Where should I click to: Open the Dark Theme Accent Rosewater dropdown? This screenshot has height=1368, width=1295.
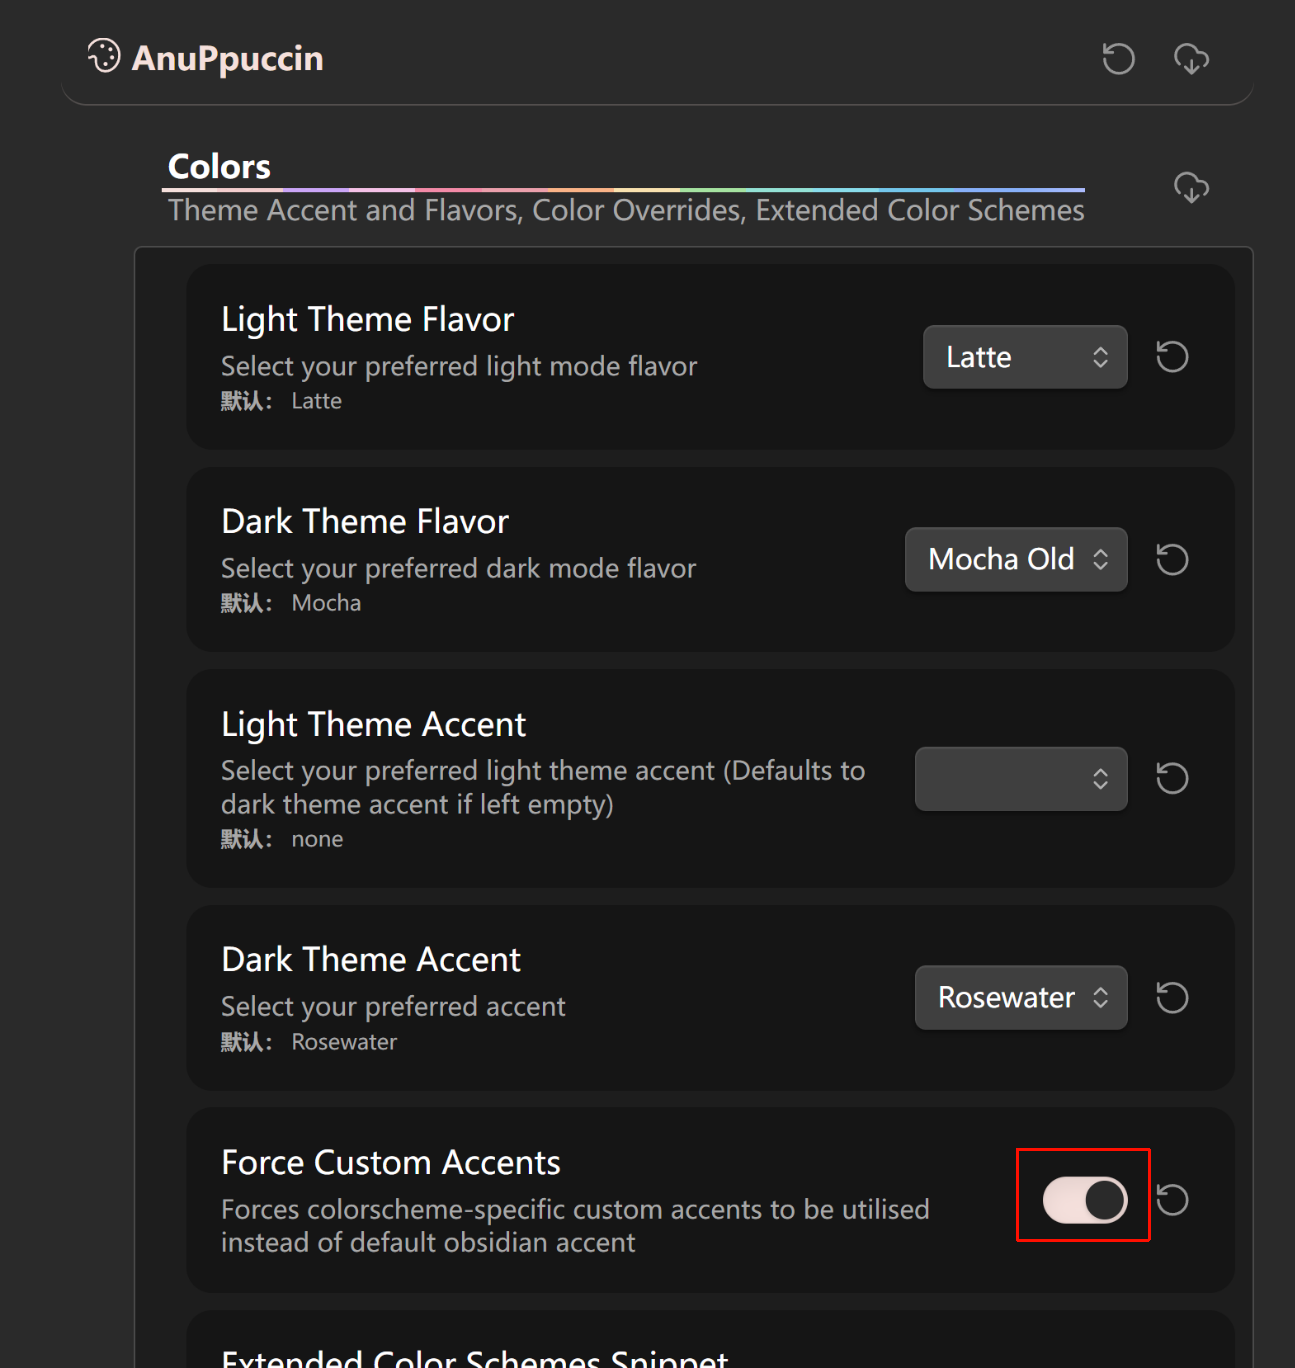1021,997
